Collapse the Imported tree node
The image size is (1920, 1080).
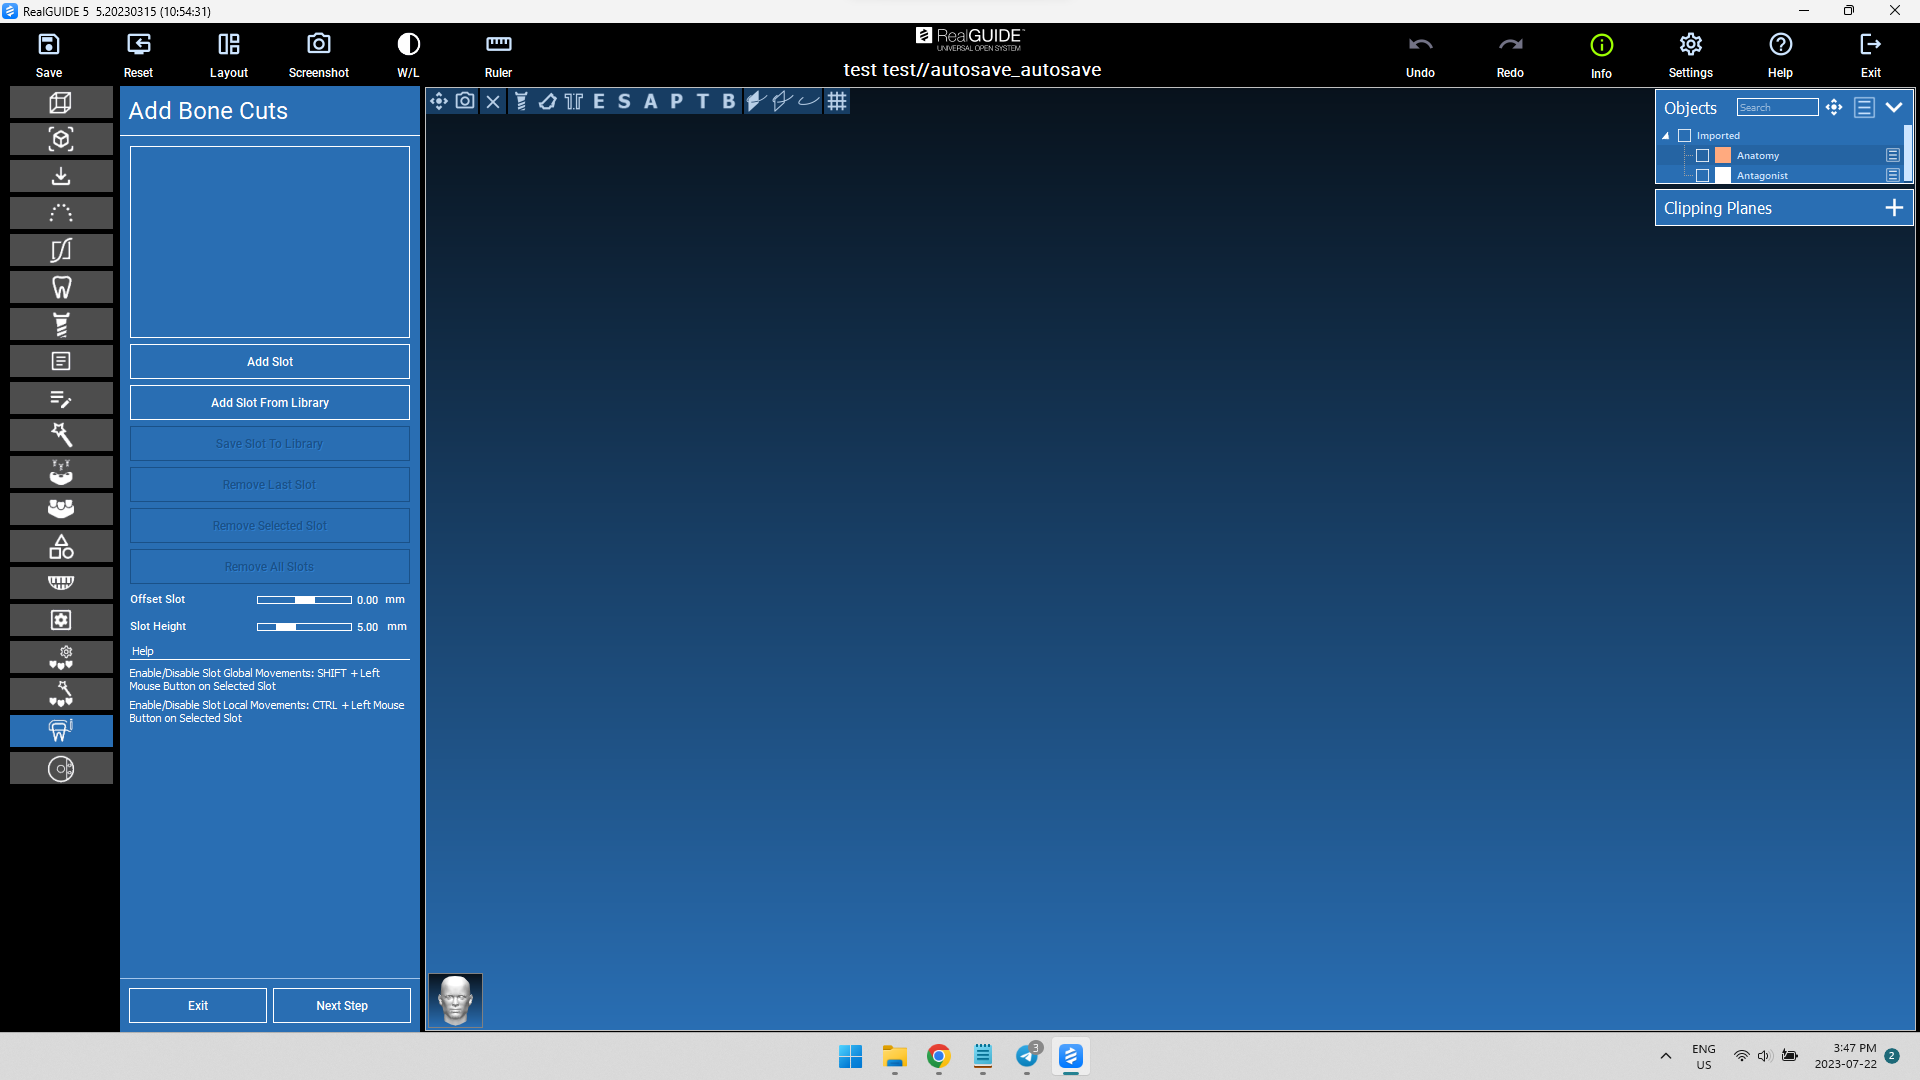coord(1666,135)
